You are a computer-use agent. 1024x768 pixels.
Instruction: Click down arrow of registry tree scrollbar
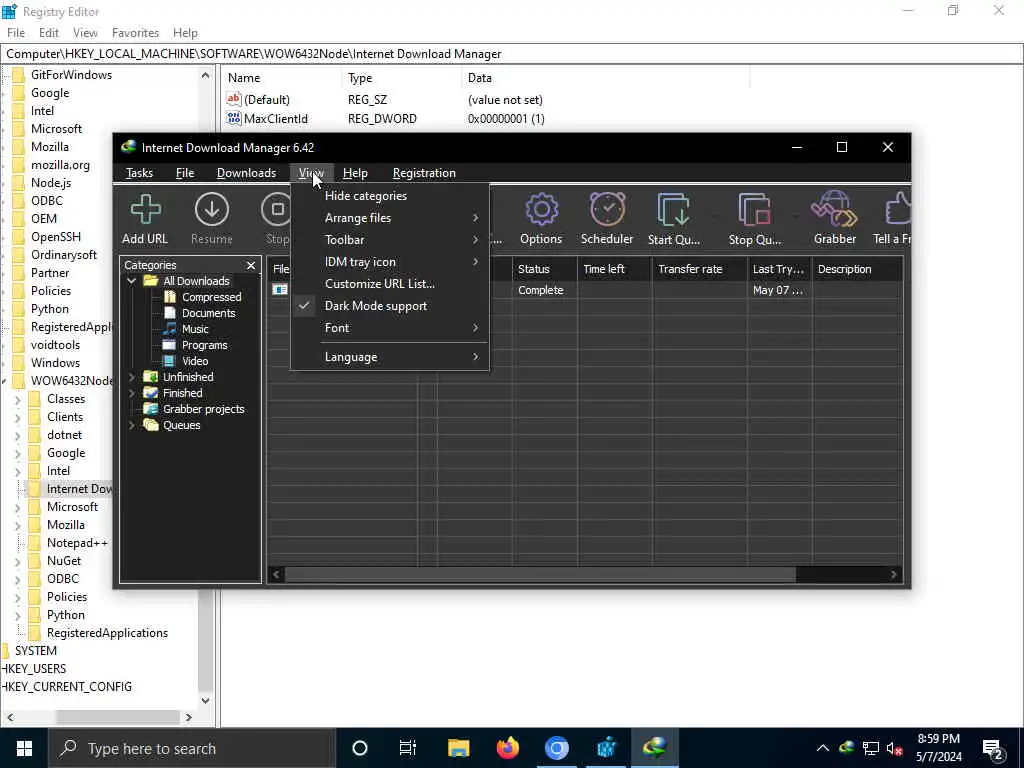click(205, 701)
